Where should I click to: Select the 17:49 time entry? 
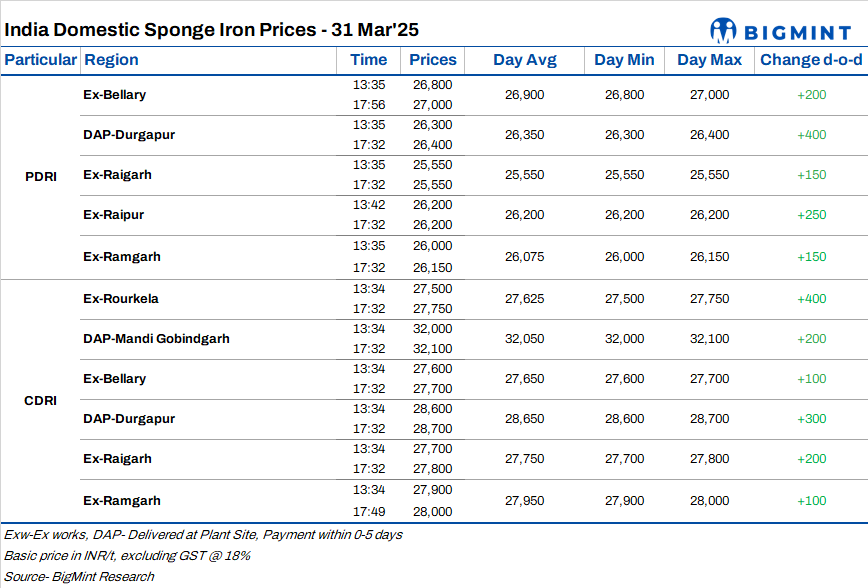(x=369, y=511)
